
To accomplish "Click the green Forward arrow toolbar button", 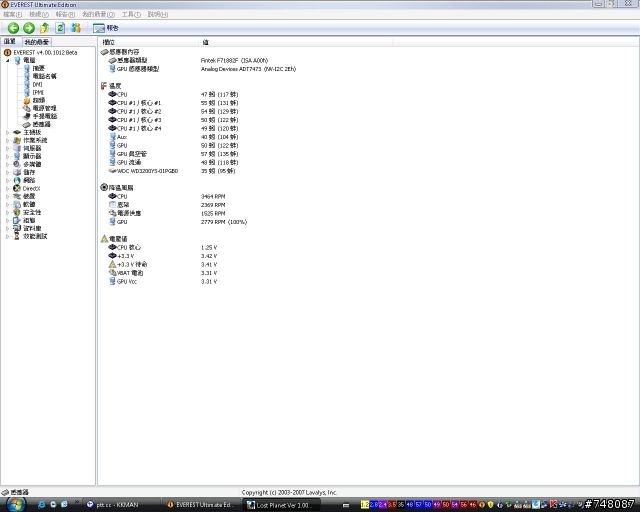I will tap(29, 28).
